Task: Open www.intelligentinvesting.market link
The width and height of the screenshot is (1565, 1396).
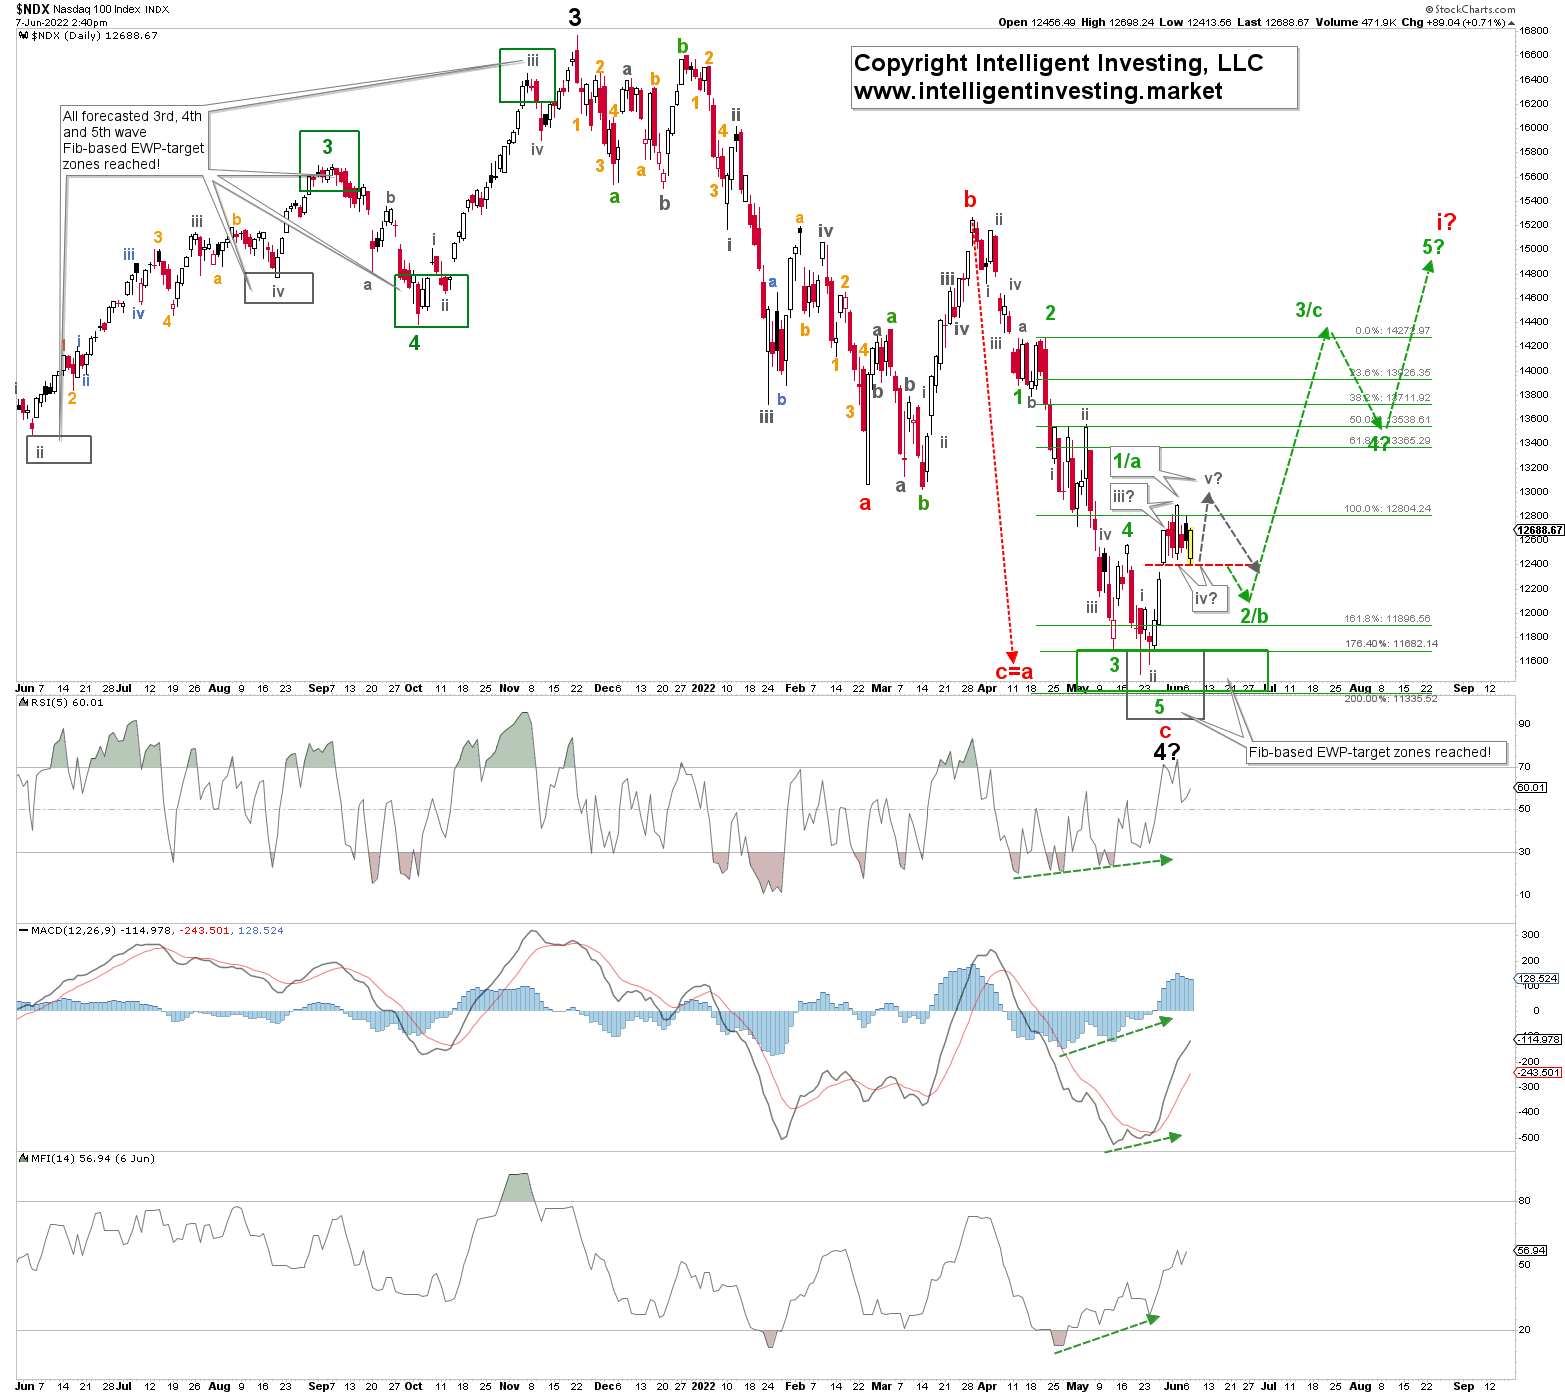Action: pyautogui.click(x=1038, y=91)
